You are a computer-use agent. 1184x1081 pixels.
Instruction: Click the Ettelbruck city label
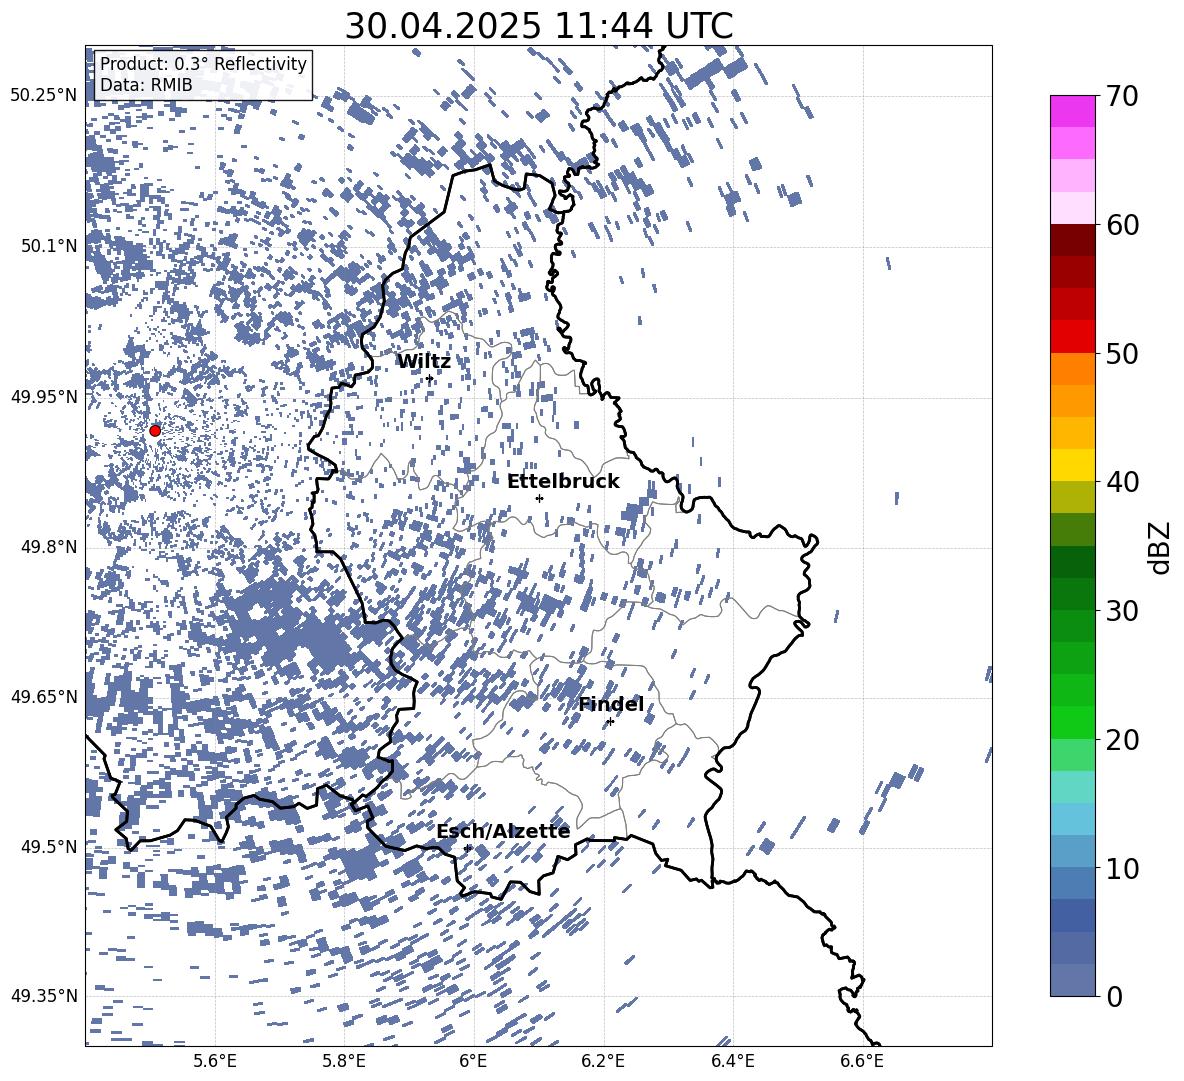[563, 482]
